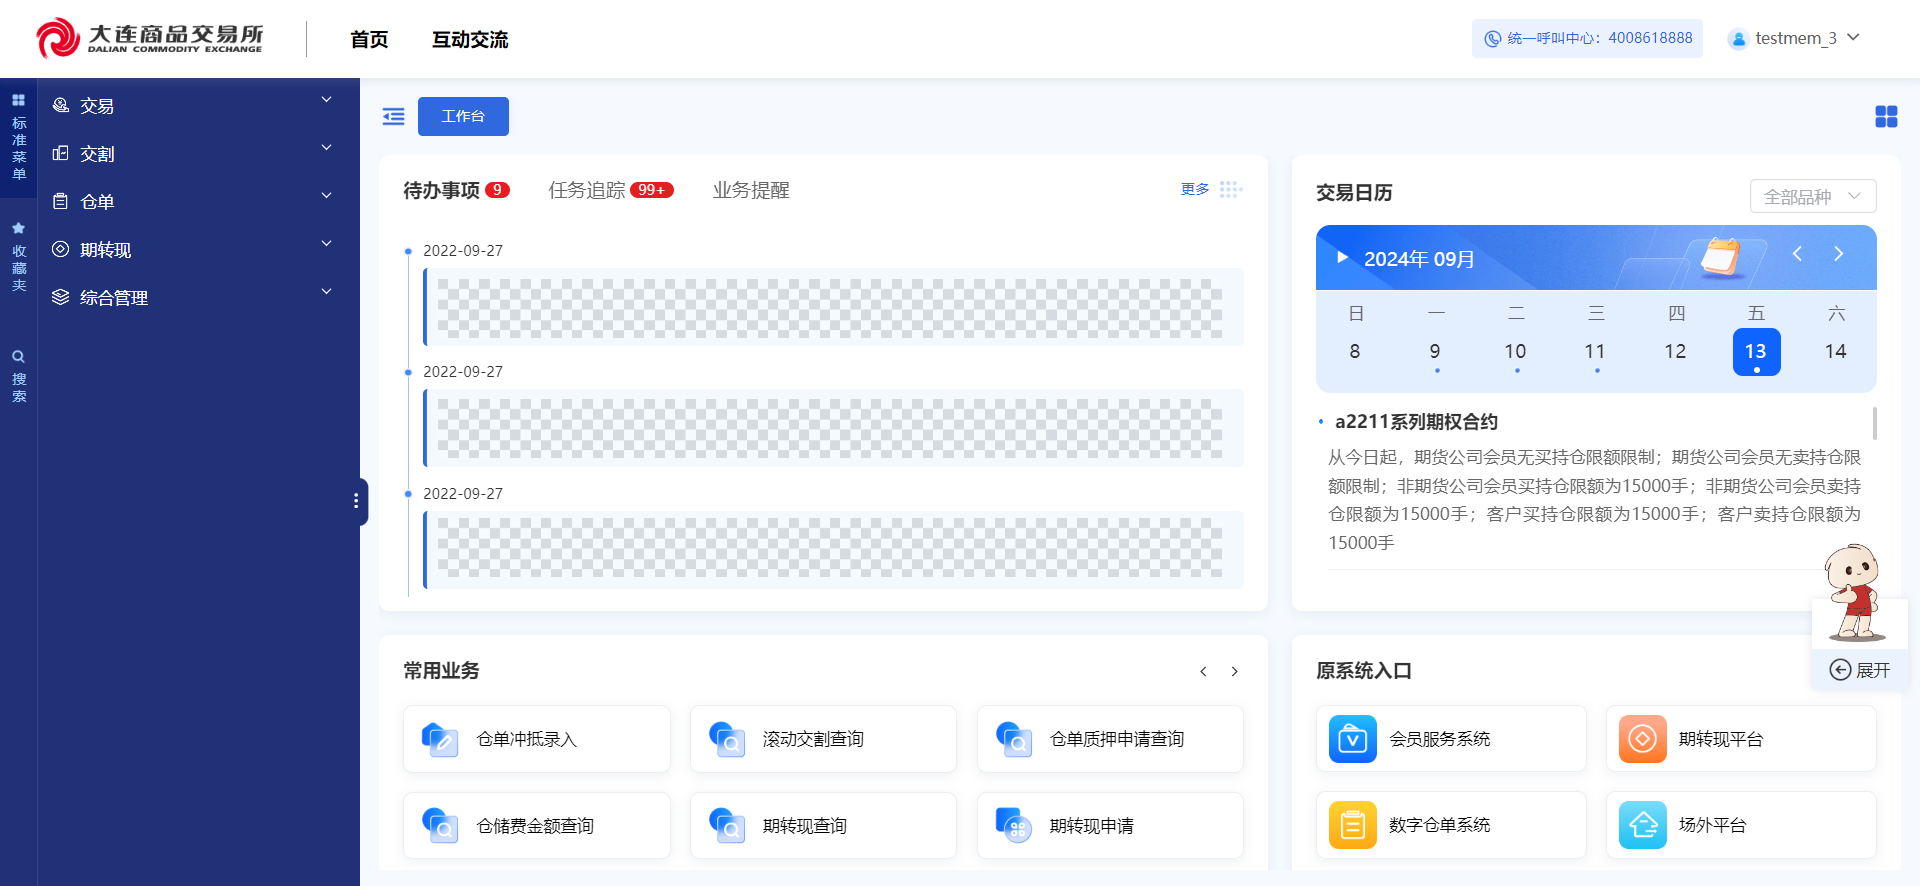Open 会员服务系统 icon
Image resolution: width=1920 pixels, height=886 pixels.
[x=1352, y=739]
